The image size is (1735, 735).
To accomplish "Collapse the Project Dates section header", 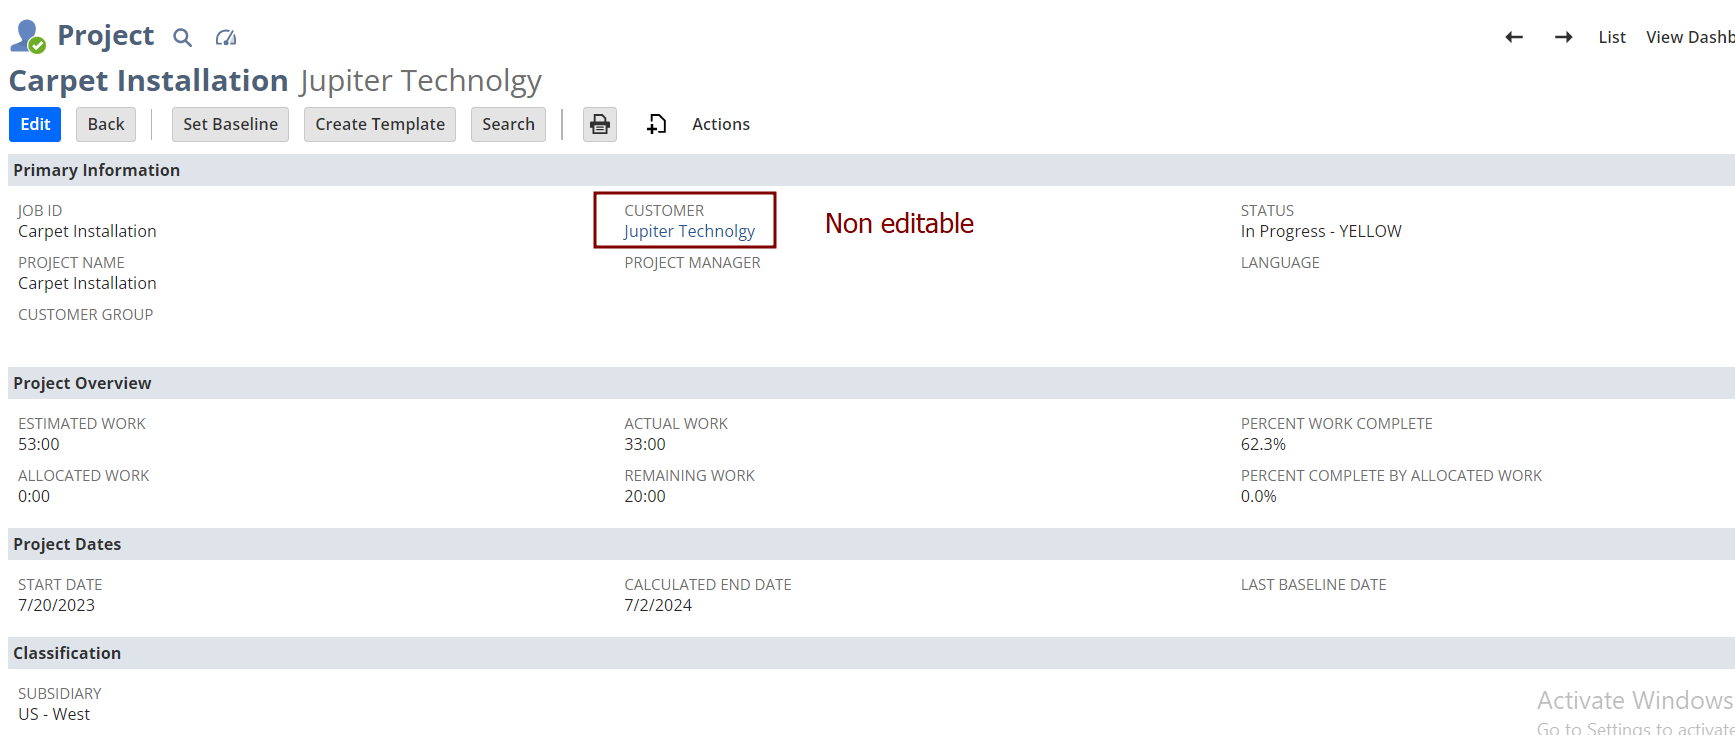I will pos(67,544).
